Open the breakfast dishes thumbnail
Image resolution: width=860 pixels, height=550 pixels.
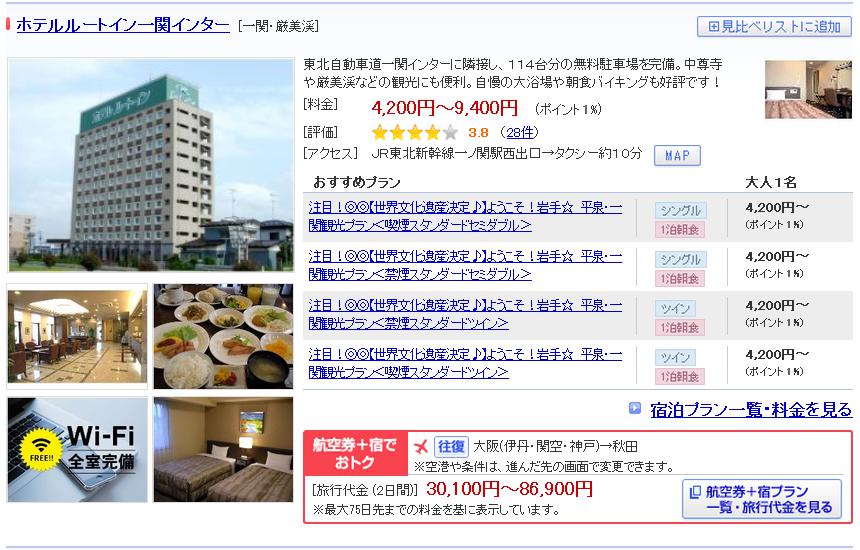click(x=223, y=336)
